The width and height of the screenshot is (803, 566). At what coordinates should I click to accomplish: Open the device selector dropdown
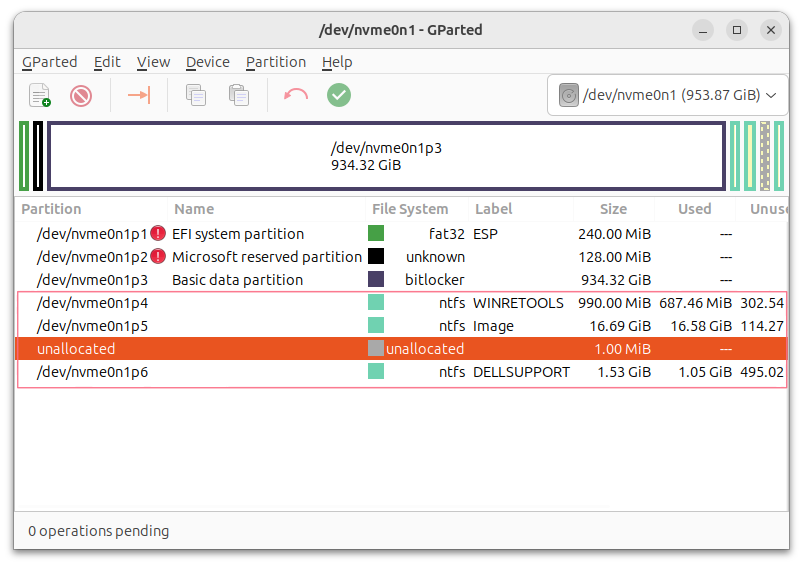tap(667, 96)
